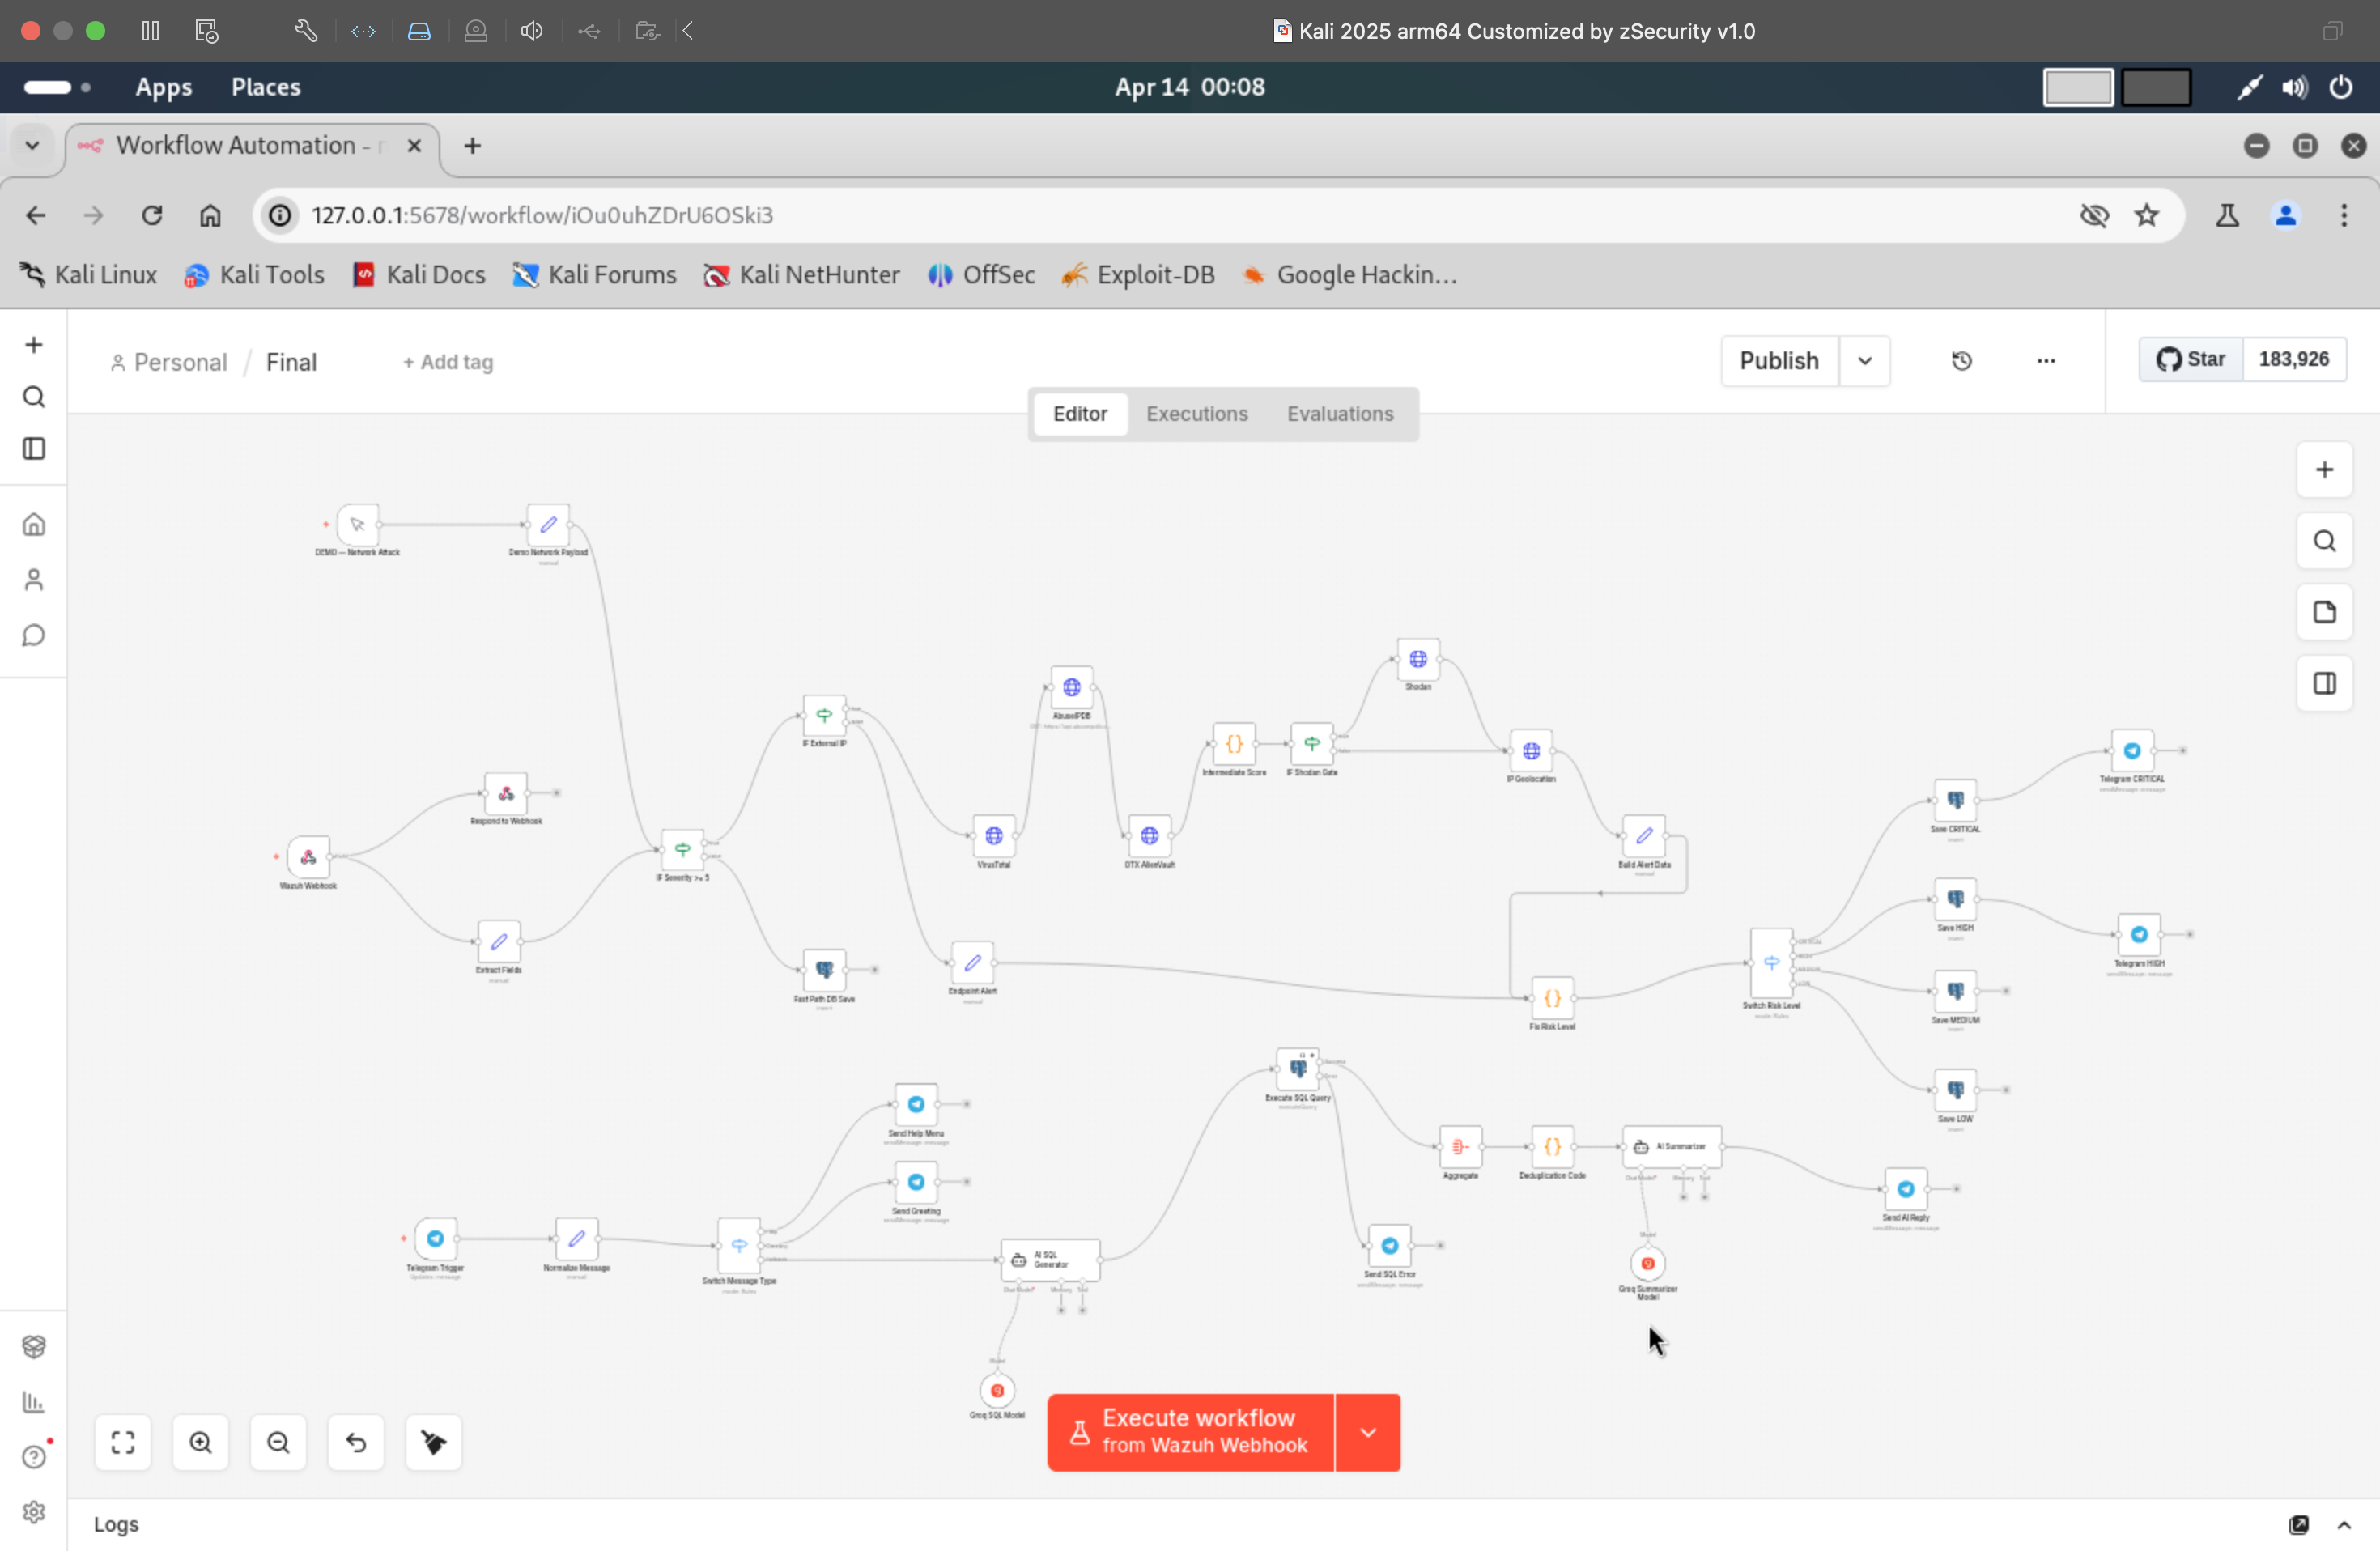Add sticky note from right panel
Image resolution: width=2380 pixels, height=1551 pixels.
pos(2324,612)
